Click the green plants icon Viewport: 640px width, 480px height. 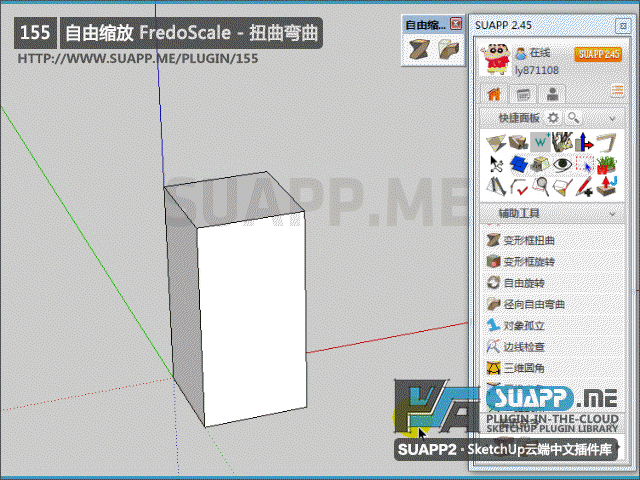(x=606, y=164)
